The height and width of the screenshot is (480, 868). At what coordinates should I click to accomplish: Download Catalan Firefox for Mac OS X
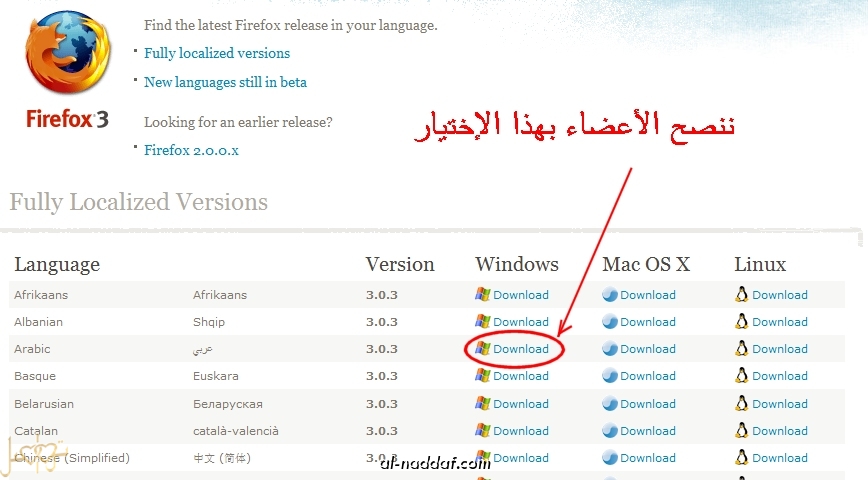(648, 431)
